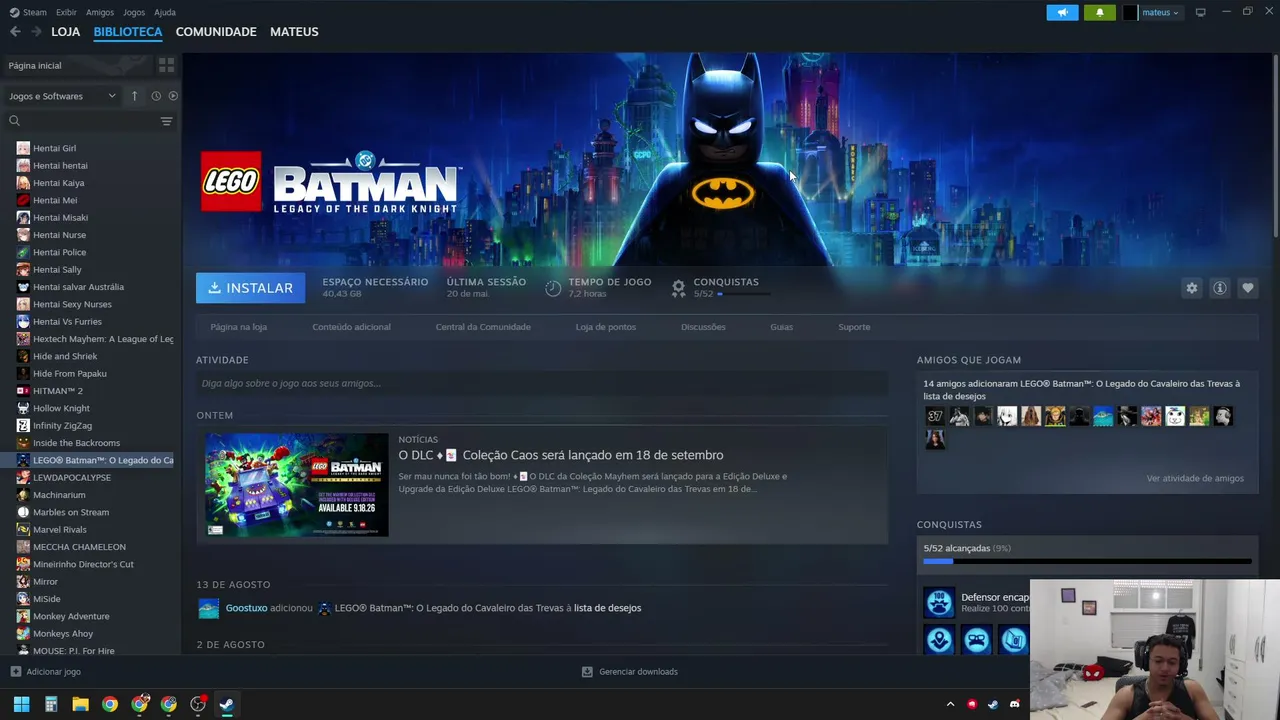The height and width of the screenshot is (720, 1280).
Task: Open Gerenciar downloads
Action: point(630,672)
